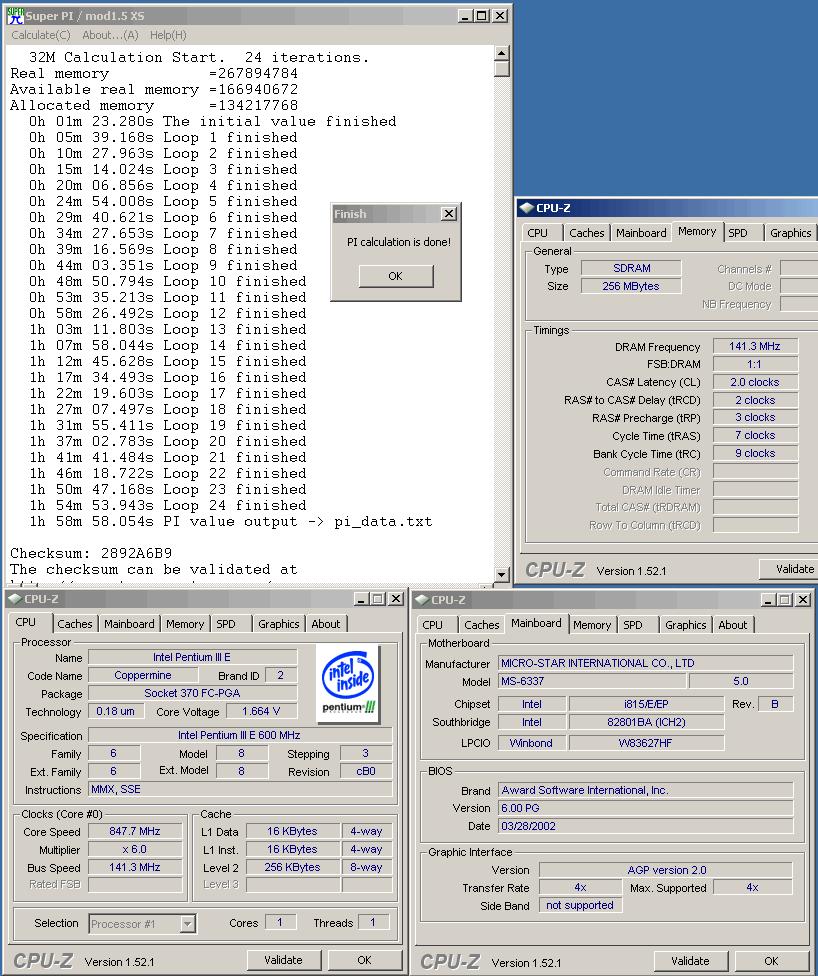Open the Help(H) menu
818x976 pixels.
pos(168,35)
